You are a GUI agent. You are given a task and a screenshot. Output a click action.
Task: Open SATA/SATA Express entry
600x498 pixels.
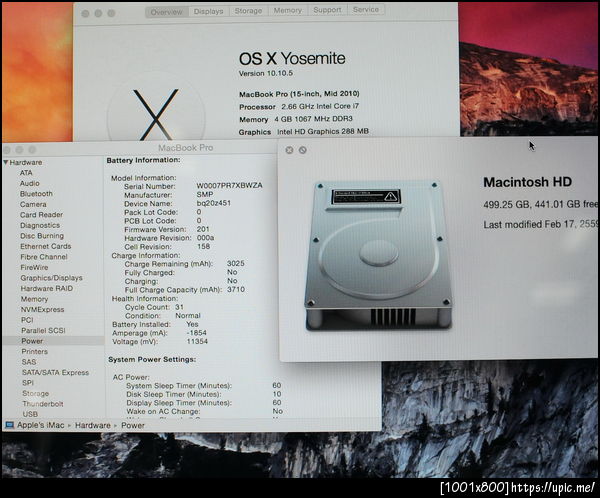coord(55,372)
